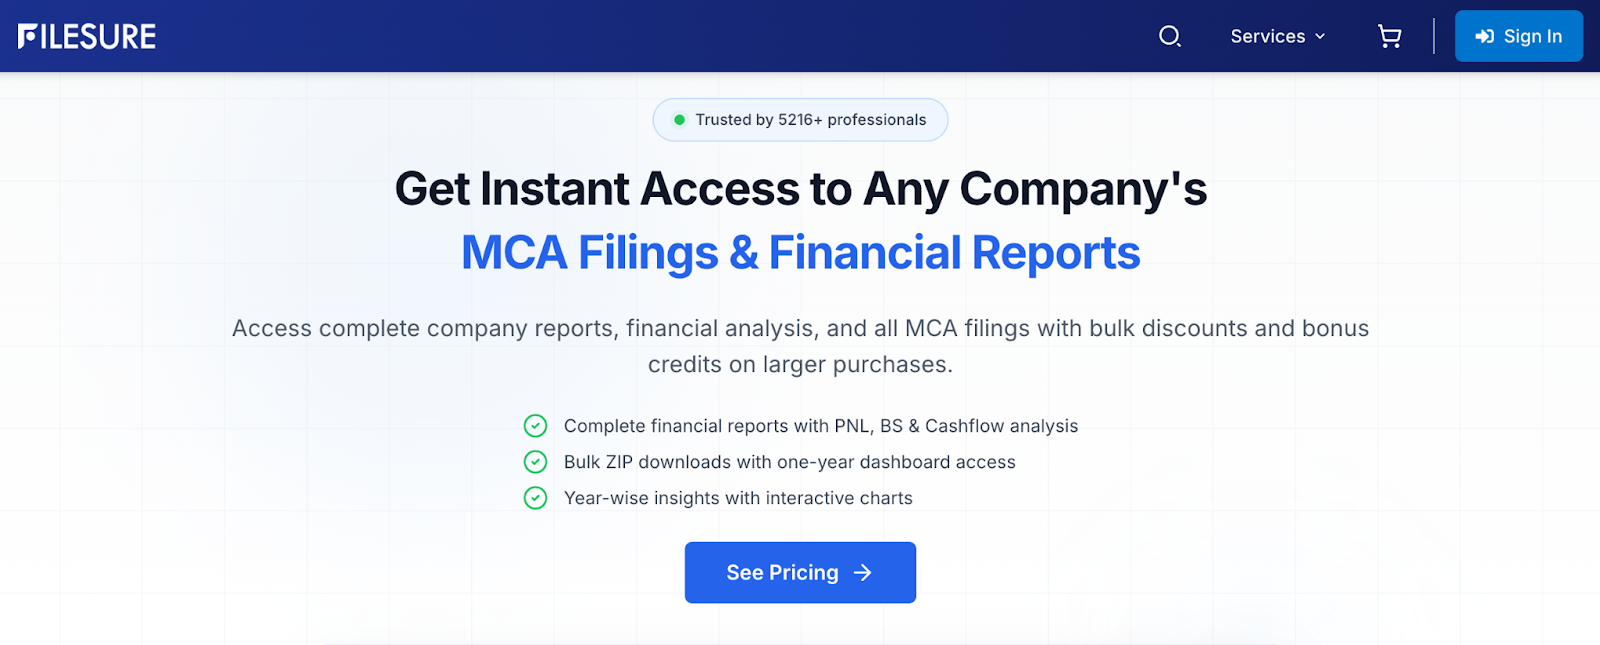Screen dimensions: 1600x645
Task: Click the arrow icon inside Sign In
Action: click(1485, 37)
